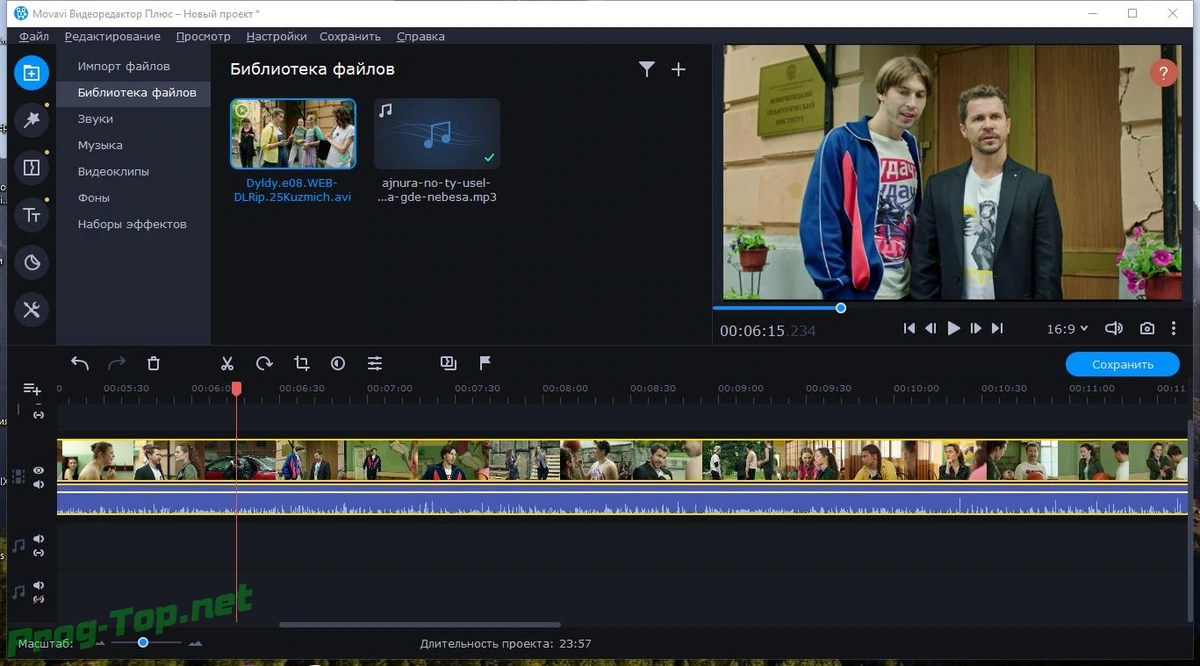Click the preview seek bar handle

[x=840, y=308]
